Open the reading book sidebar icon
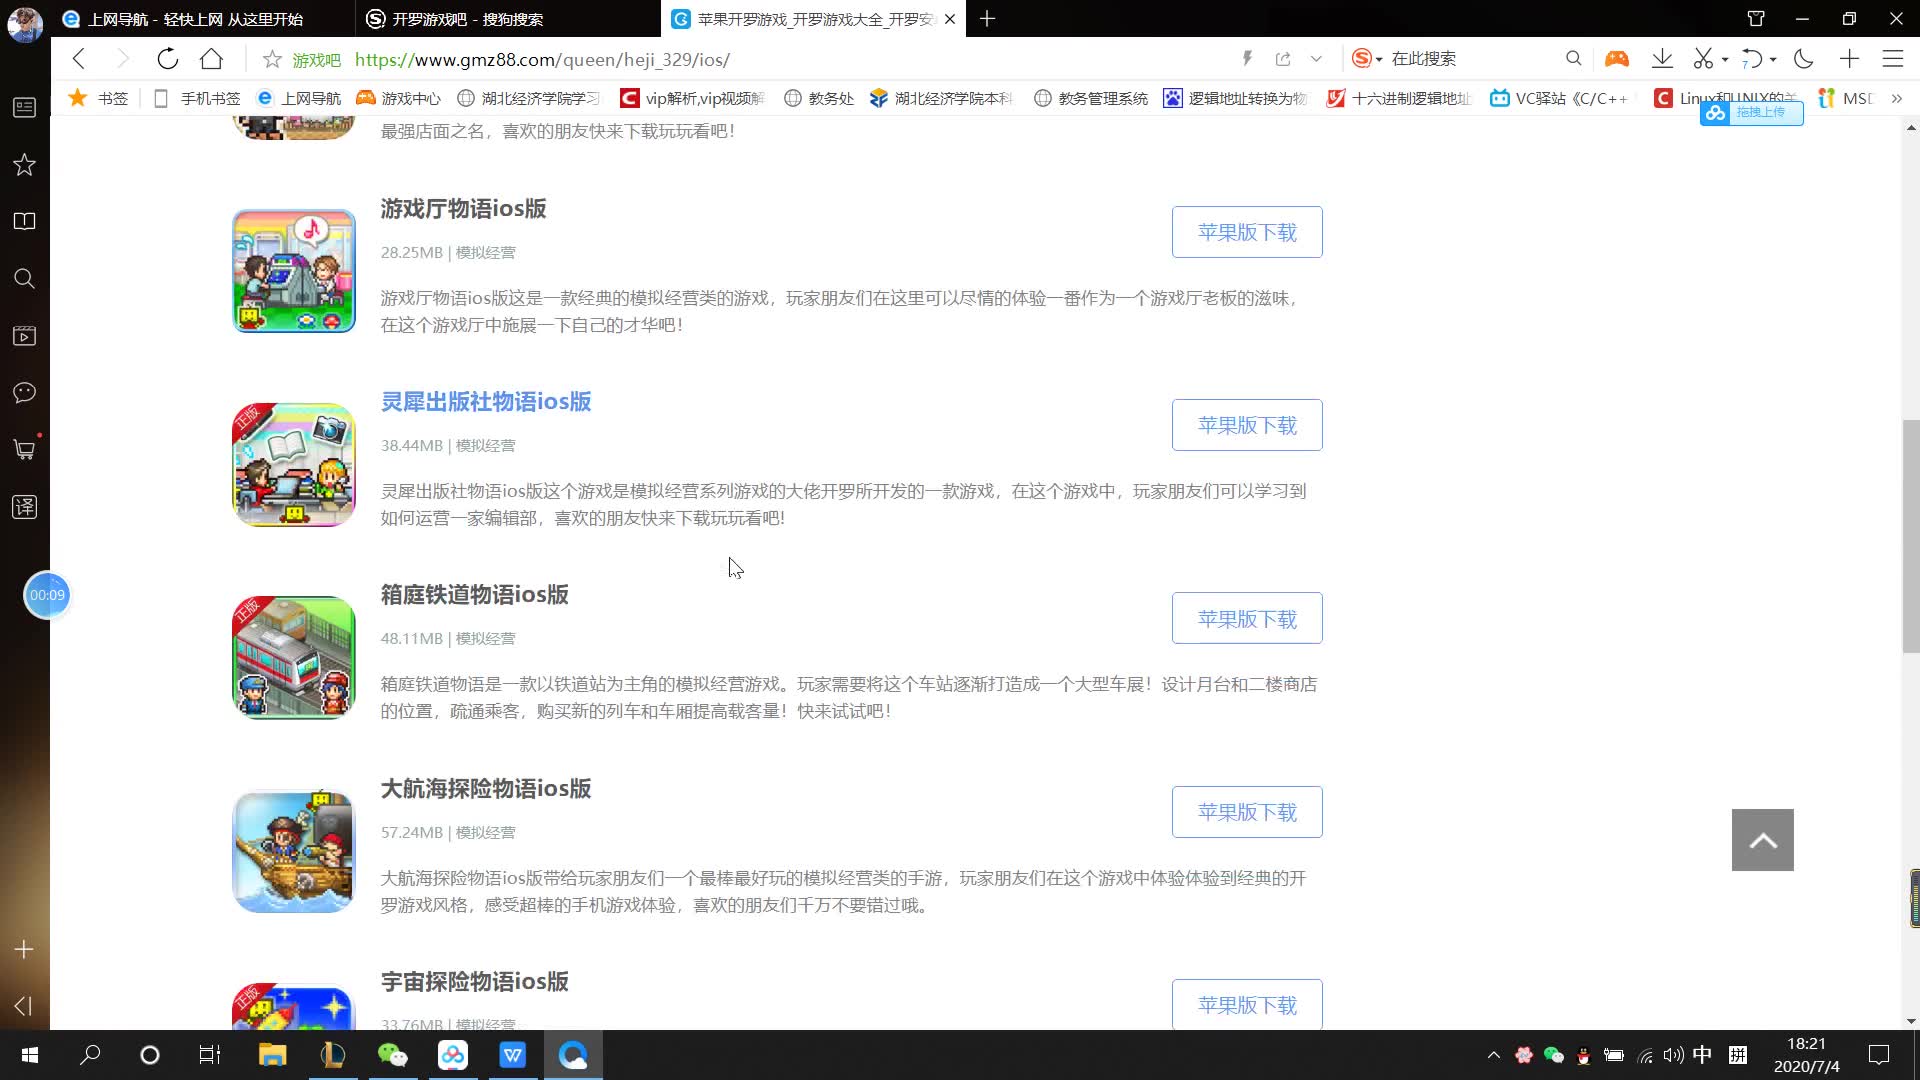1920x1080 pixels. (x=24, y=221)
